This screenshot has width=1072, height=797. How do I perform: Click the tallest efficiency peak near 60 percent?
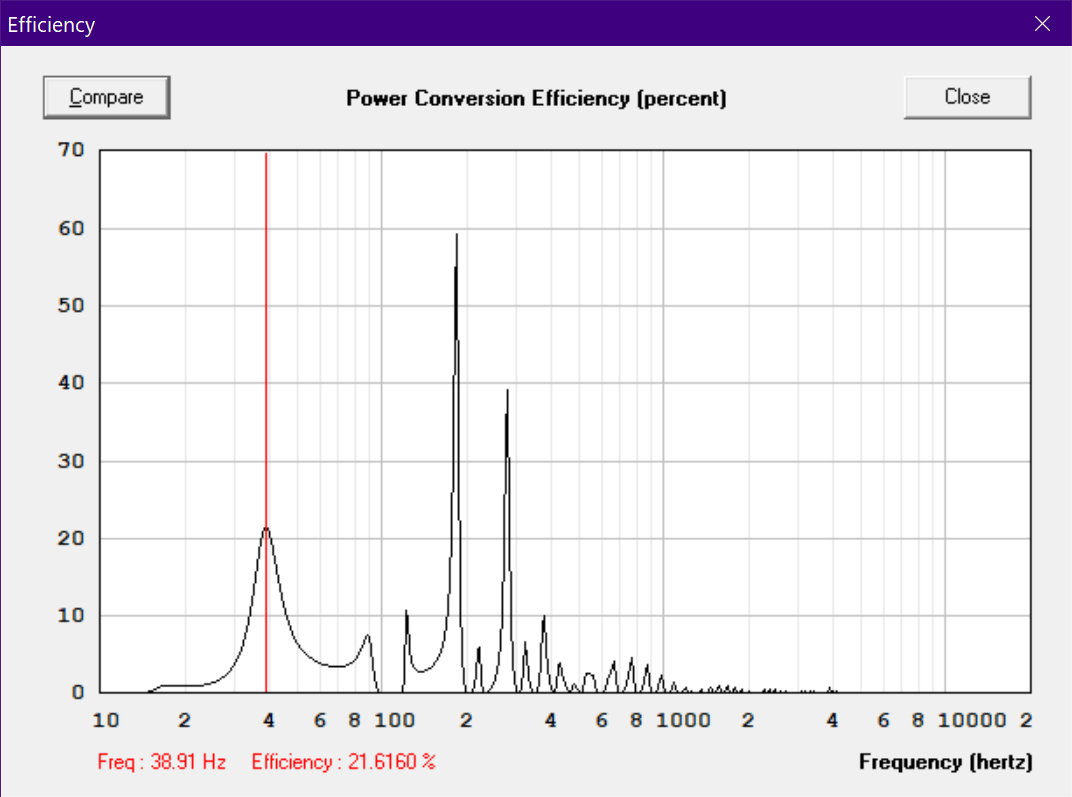(457, 236)
